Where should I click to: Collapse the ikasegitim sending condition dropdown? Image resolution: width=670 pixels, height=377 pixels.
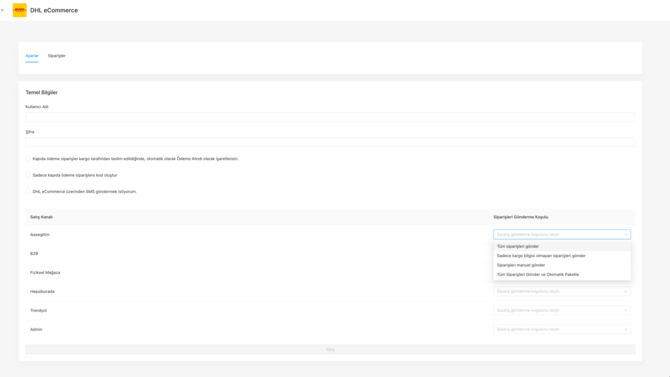tap(562, 234)
